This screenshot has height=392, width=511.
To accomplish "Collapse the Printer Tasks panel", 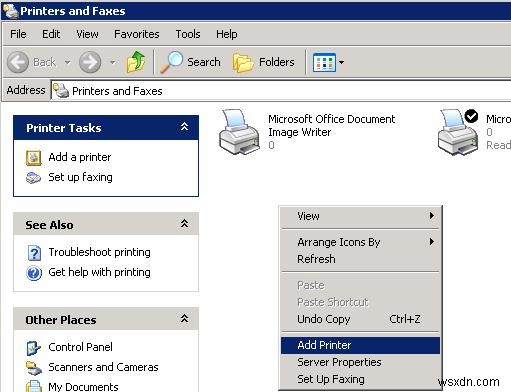I will (184, 127).
